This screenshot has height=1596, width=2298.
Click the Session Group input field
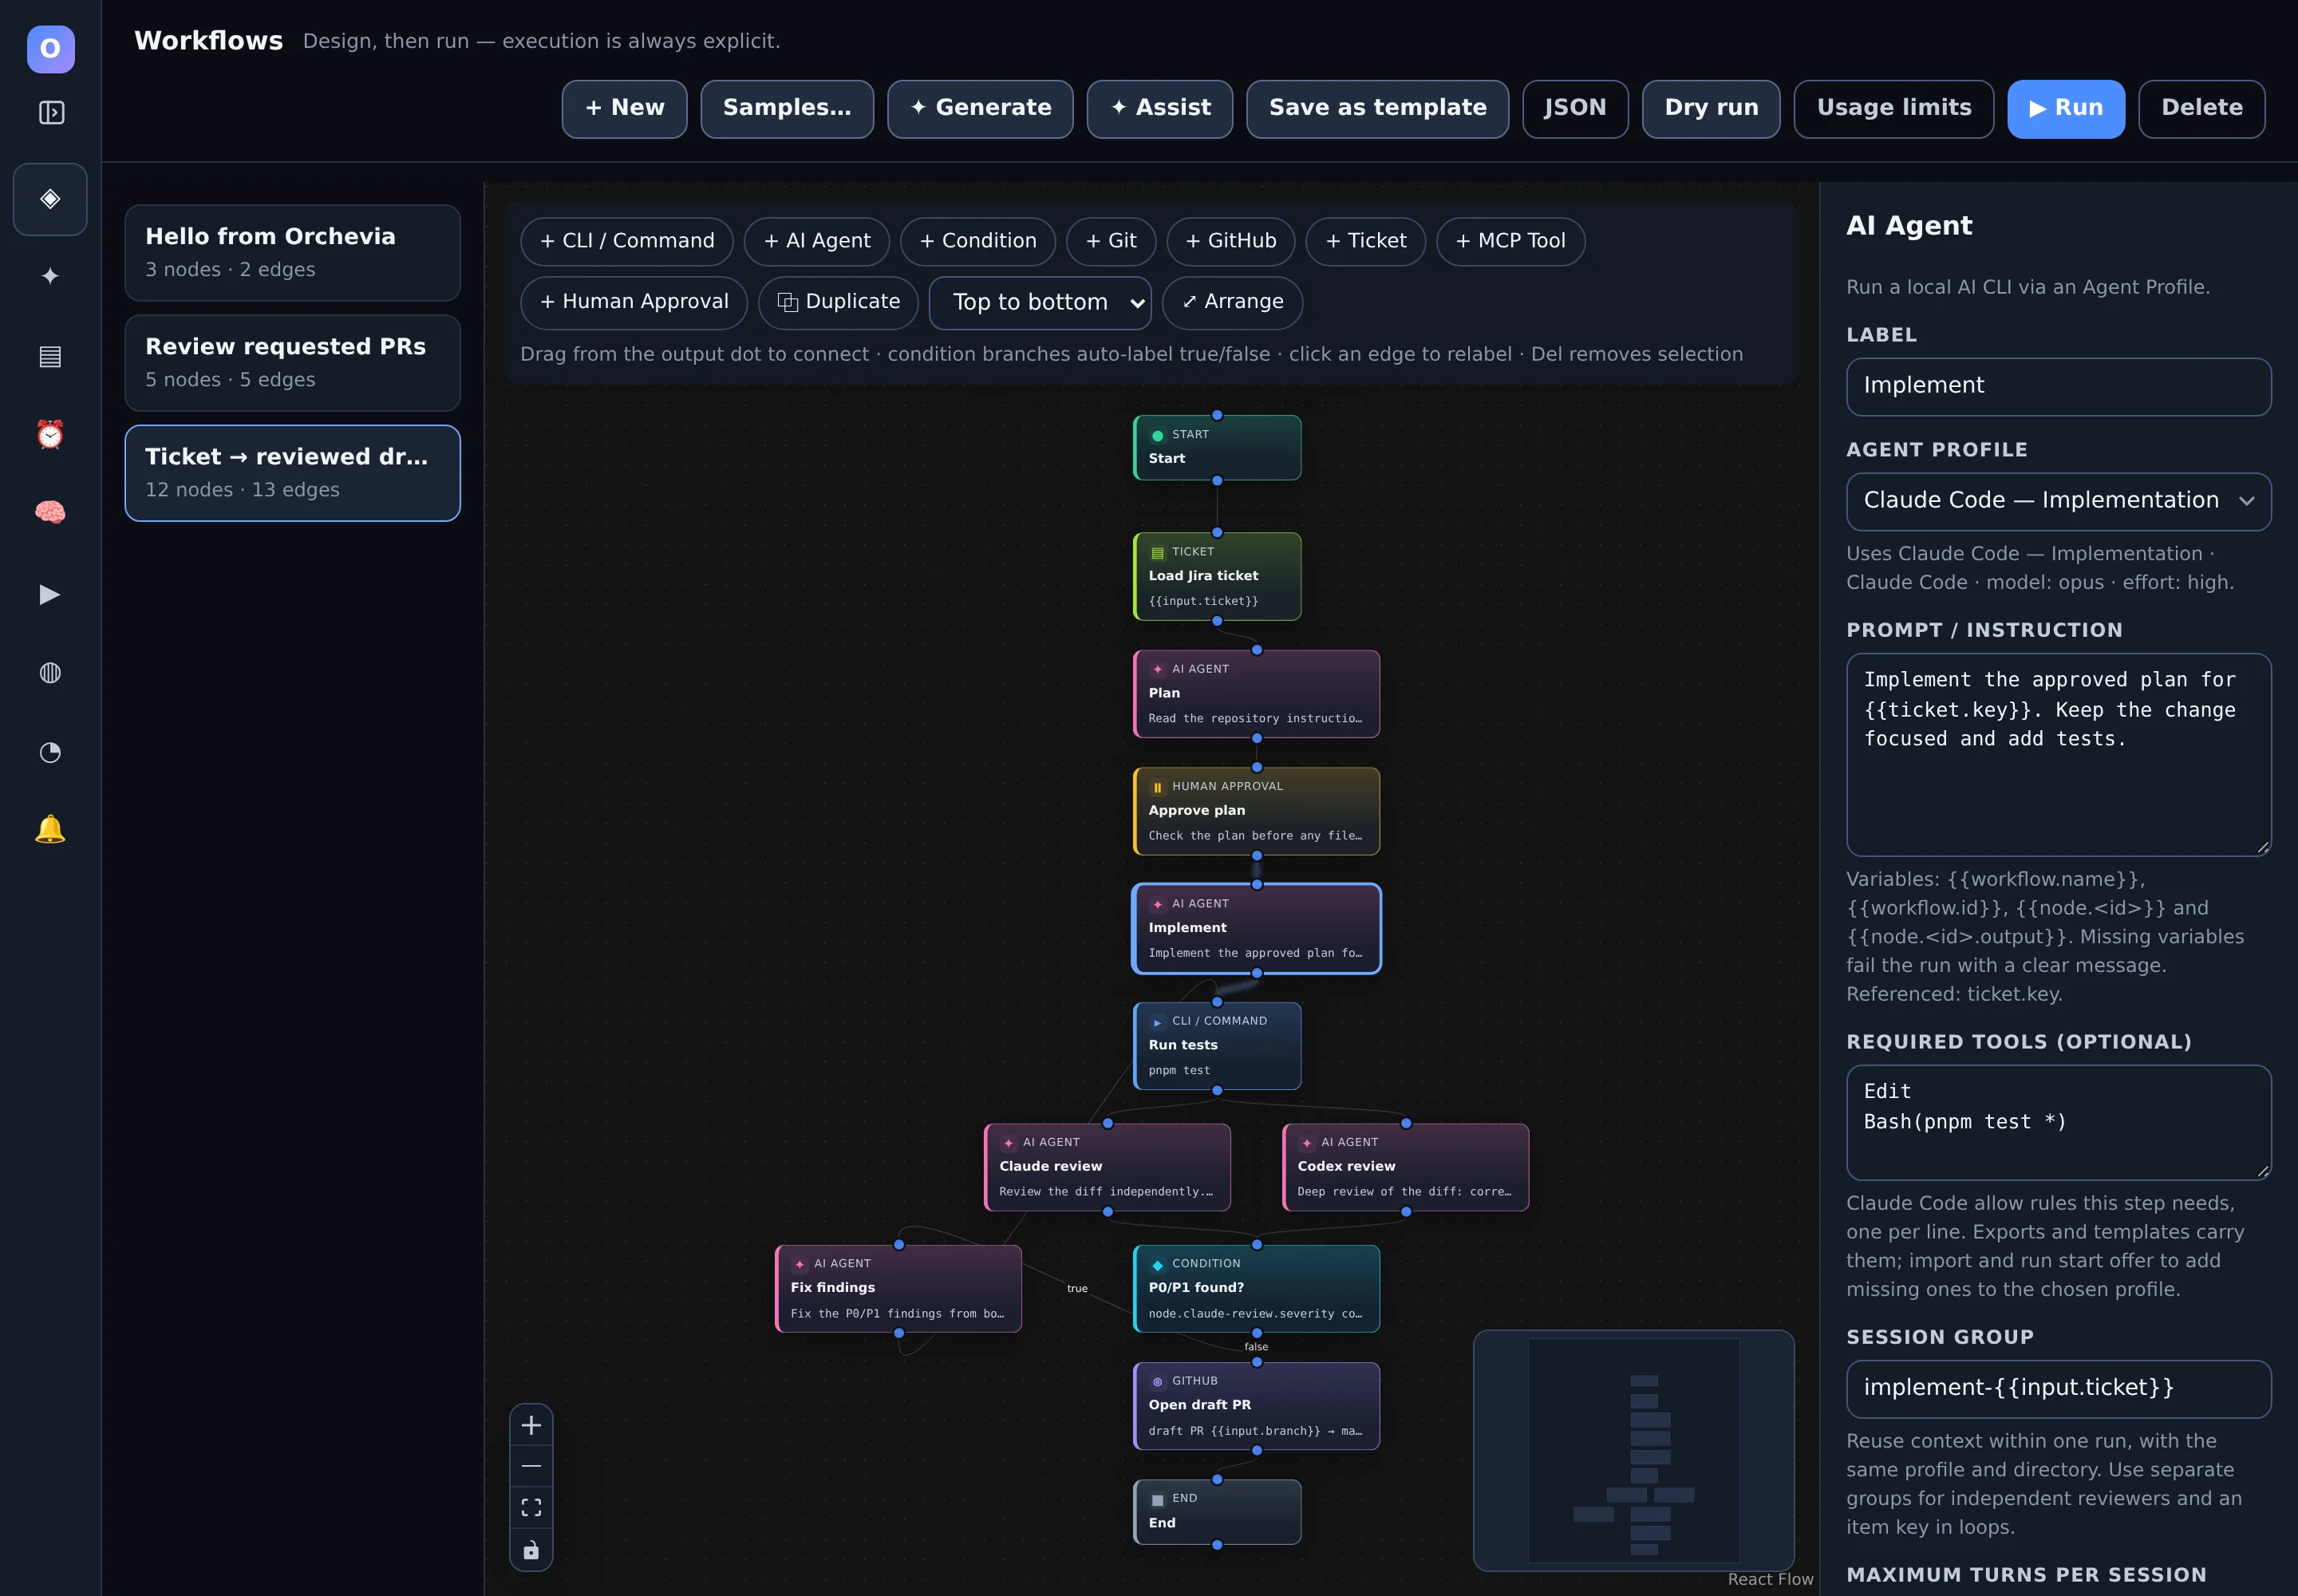tap(2058, 1388)
